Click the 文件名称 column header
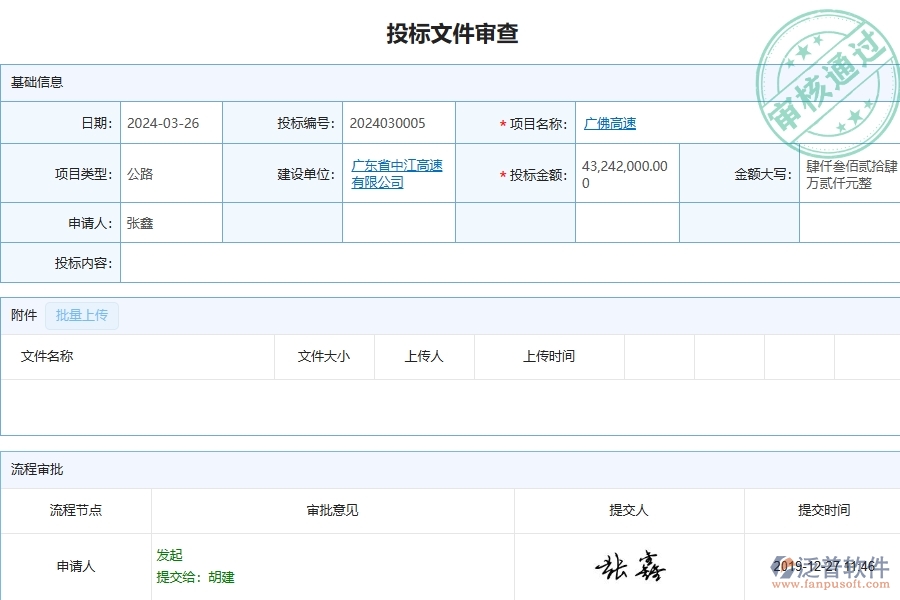 (x=48, y=356)
